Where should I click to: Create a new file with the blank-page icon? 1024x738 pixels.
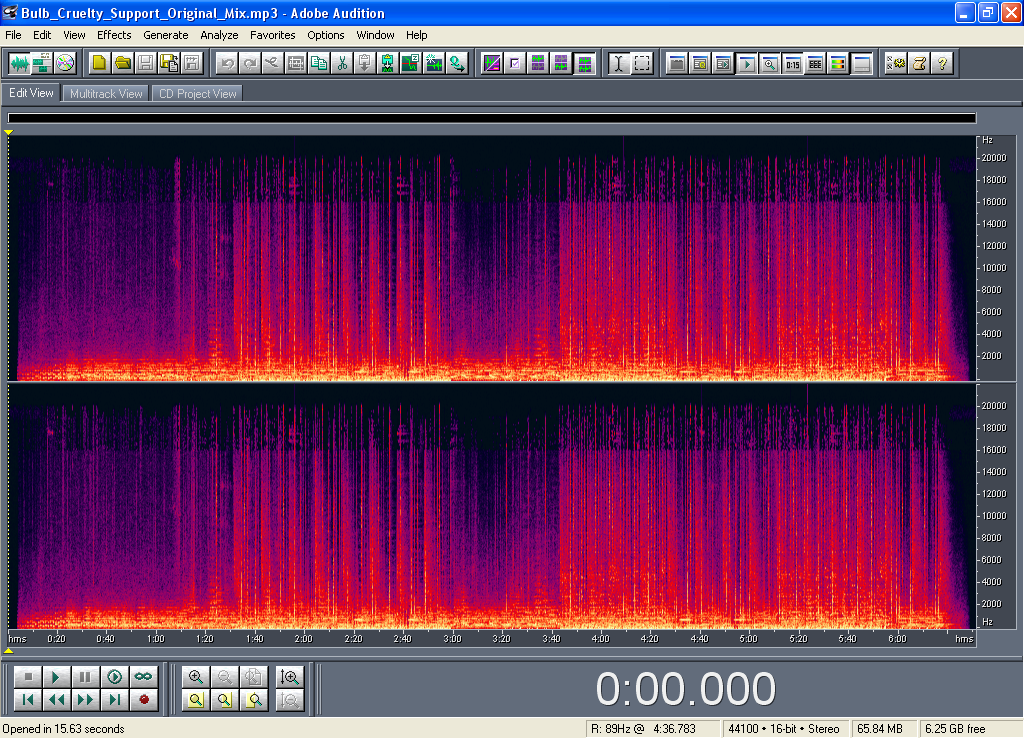pyautogui.click(x=99, y=63)
